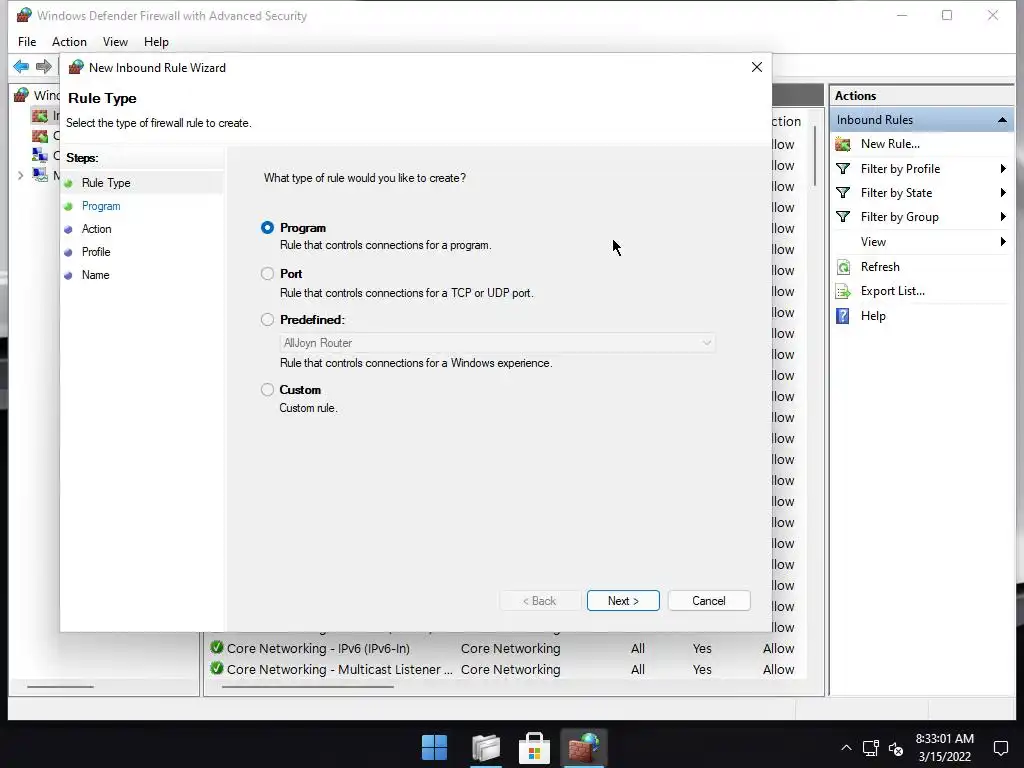1024x768 pixels.
Task: Click the Help question mark icon
Action: point(843,316)
